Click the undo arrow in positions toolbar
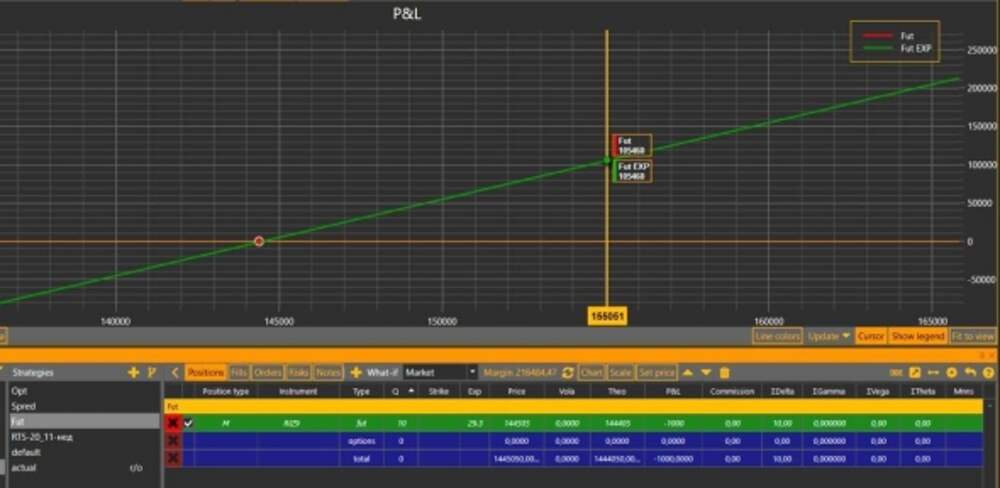This screenshot has width=1000, height=488. click(969, 372)
